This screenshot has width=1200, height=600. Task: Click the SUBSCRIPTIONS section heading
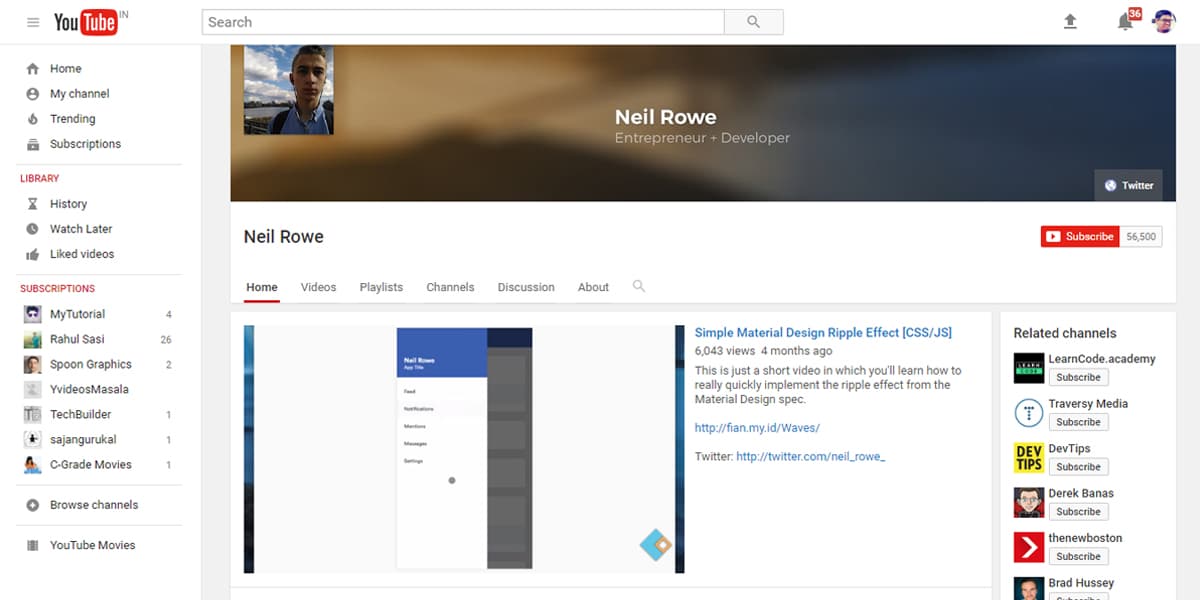point(57,289)
